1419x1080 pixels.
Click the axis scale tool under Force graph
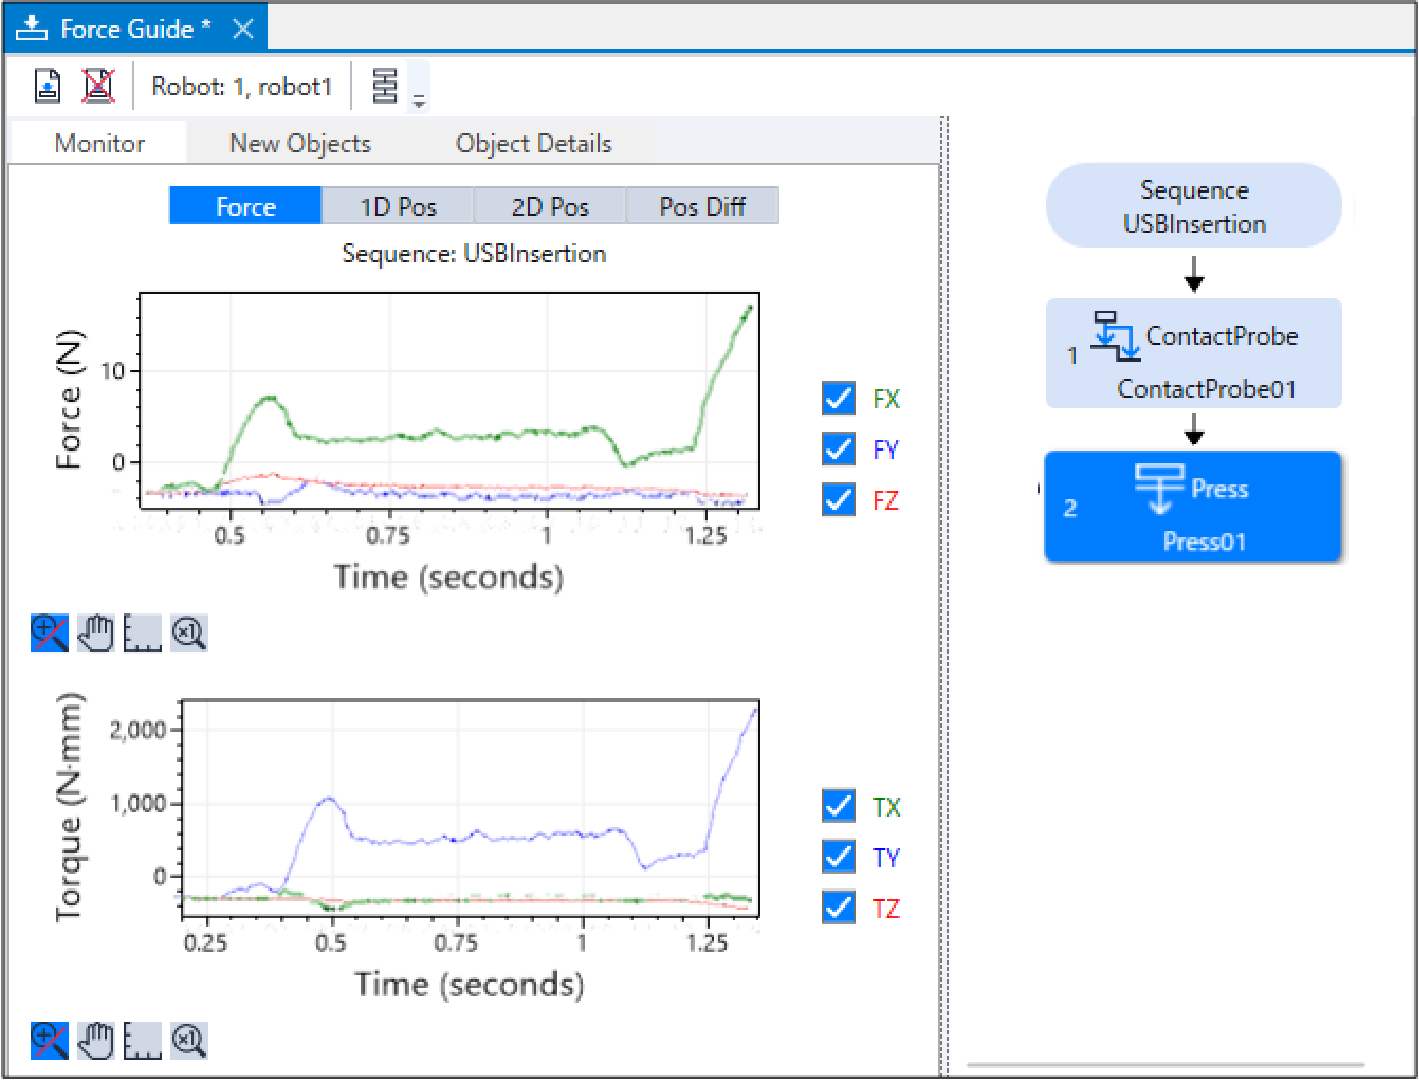[x=142, y=633]
